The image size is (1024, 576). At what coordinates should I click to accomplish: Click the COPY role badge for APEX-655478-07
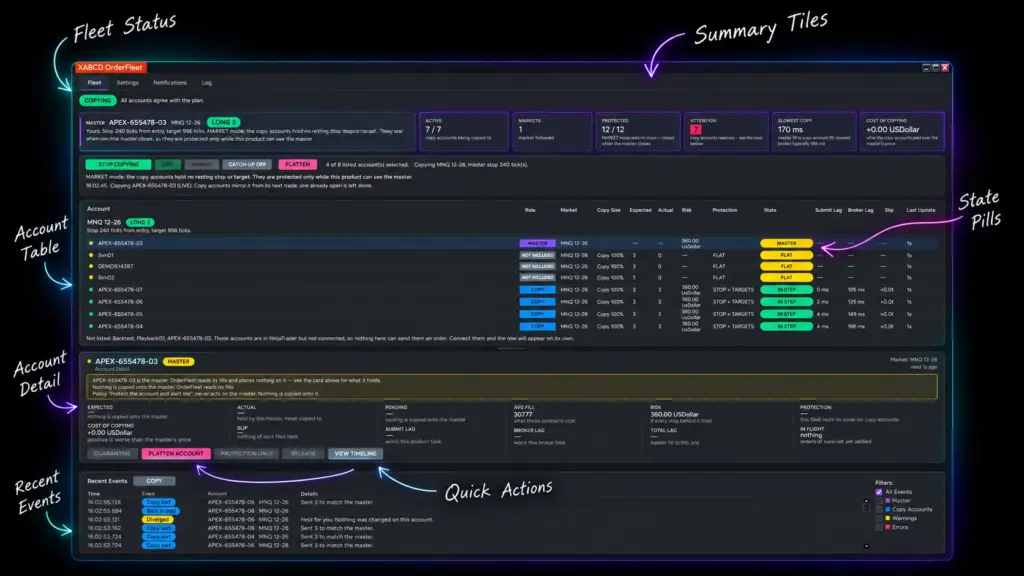pyautogui.click(x=537, y=289)
